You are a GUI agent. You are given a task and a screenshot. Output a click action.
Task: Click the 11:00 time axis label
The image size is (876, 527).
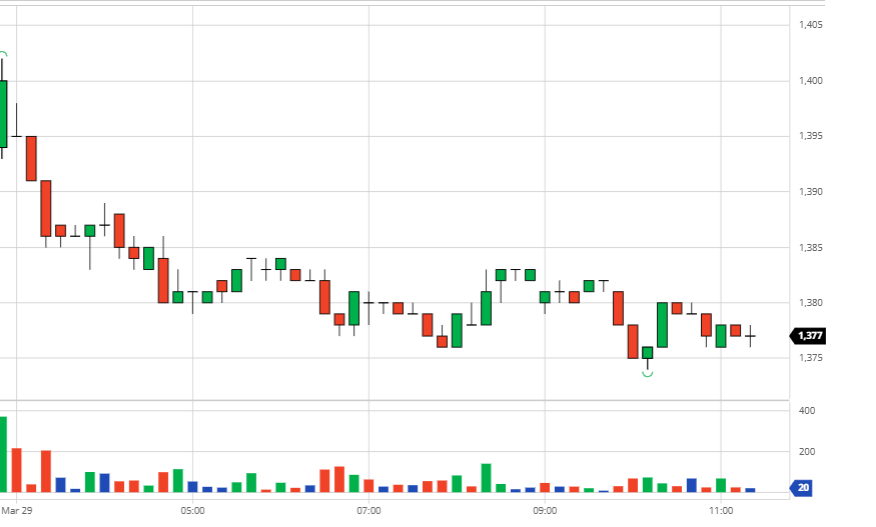(x=721, y=510)
